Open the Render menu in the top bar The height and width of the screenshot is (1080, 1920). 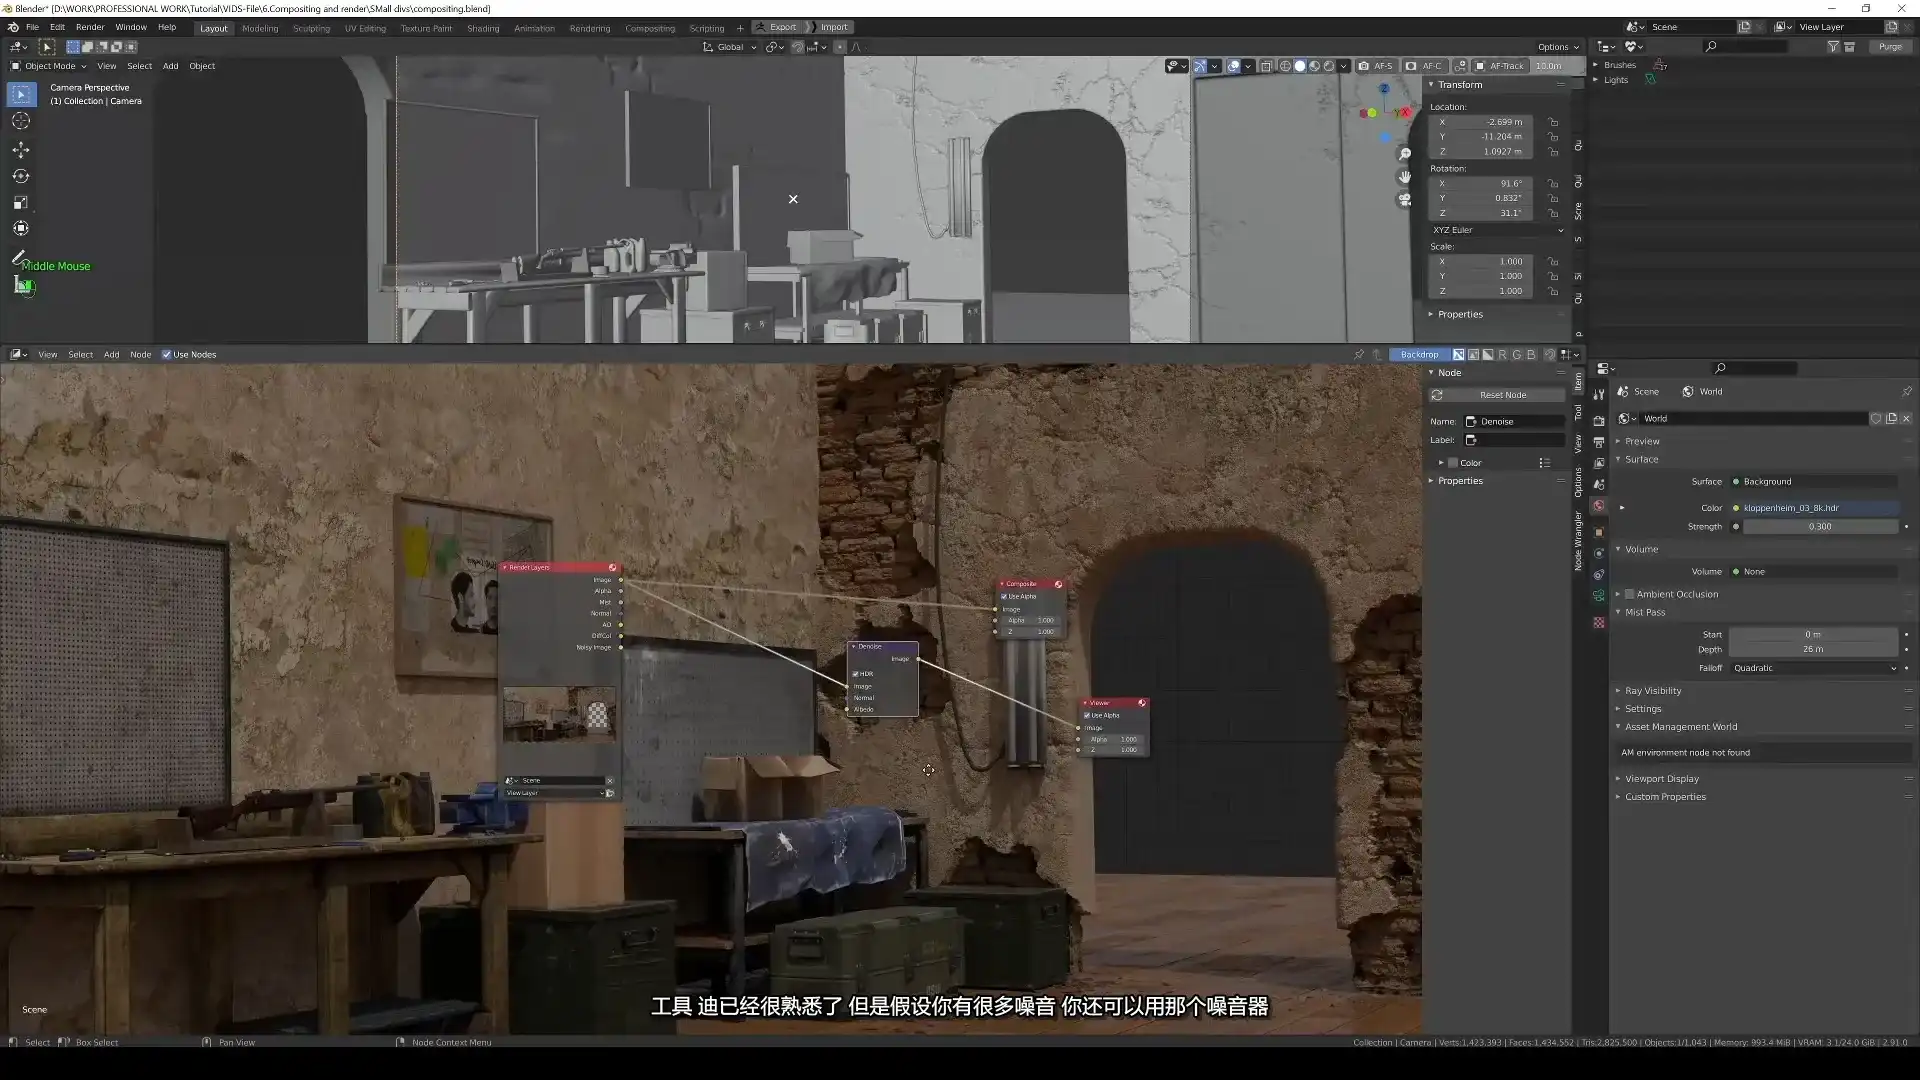pyautogui.click(x=90, y=27)
